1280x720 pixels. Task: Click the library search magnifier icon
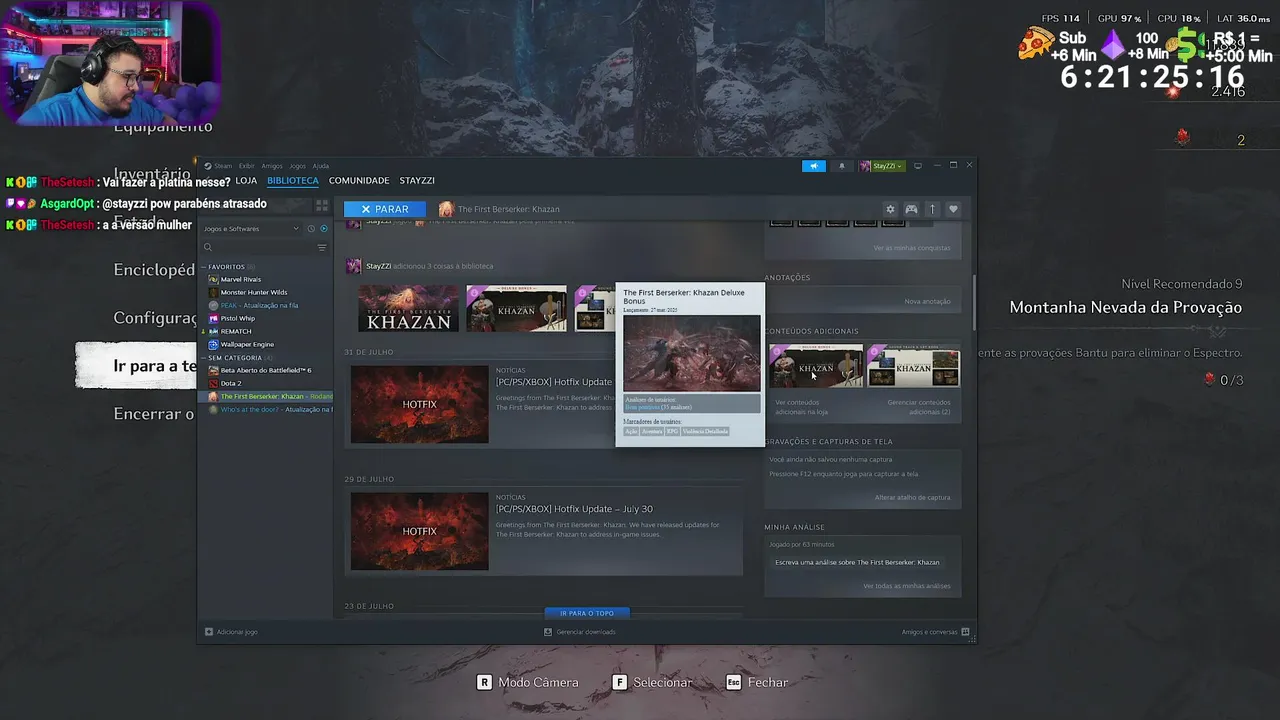[x=208, y=247]
